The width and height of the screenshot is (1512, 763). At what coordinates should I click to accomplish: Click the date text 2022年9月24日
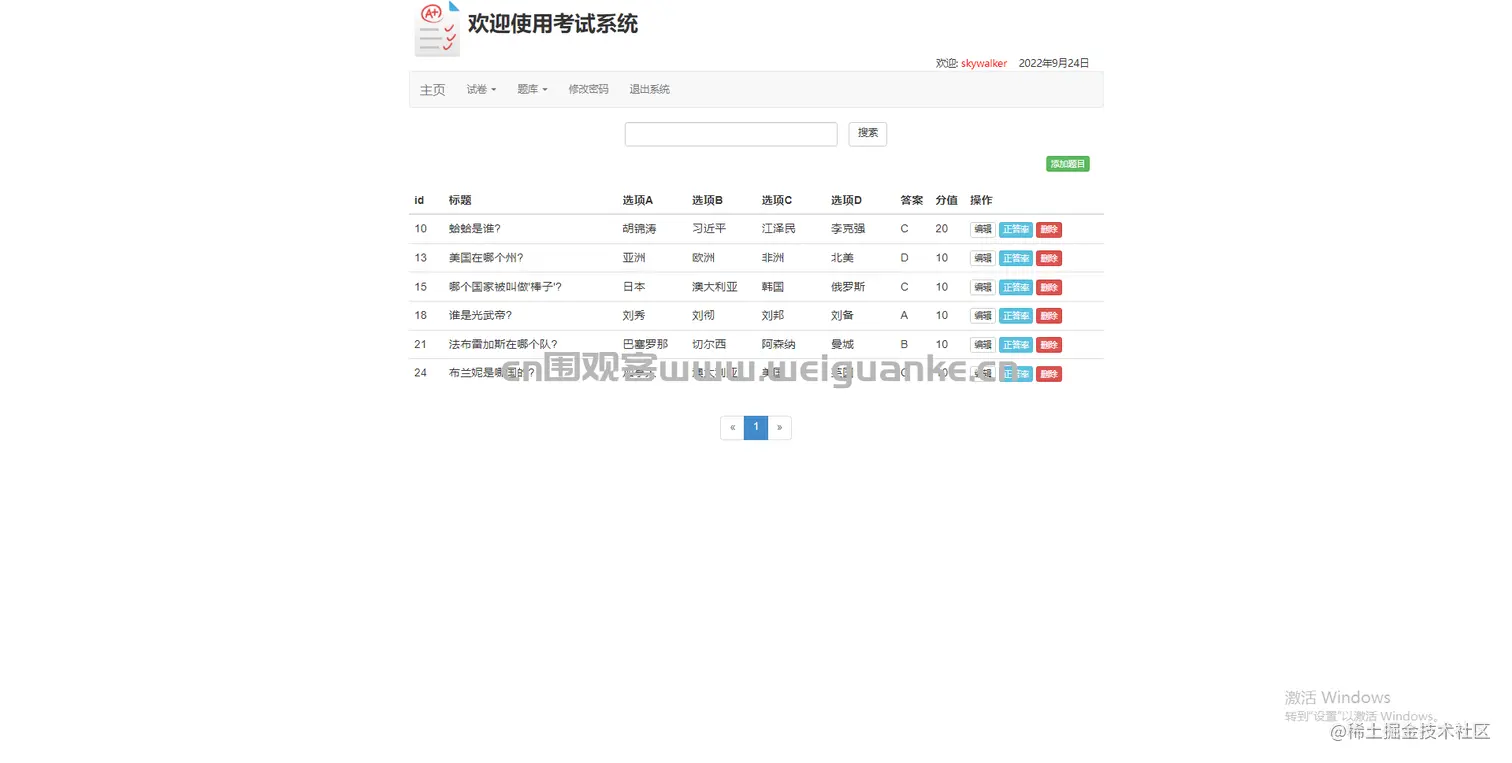pyautogui.click(x=1054, y=63)
